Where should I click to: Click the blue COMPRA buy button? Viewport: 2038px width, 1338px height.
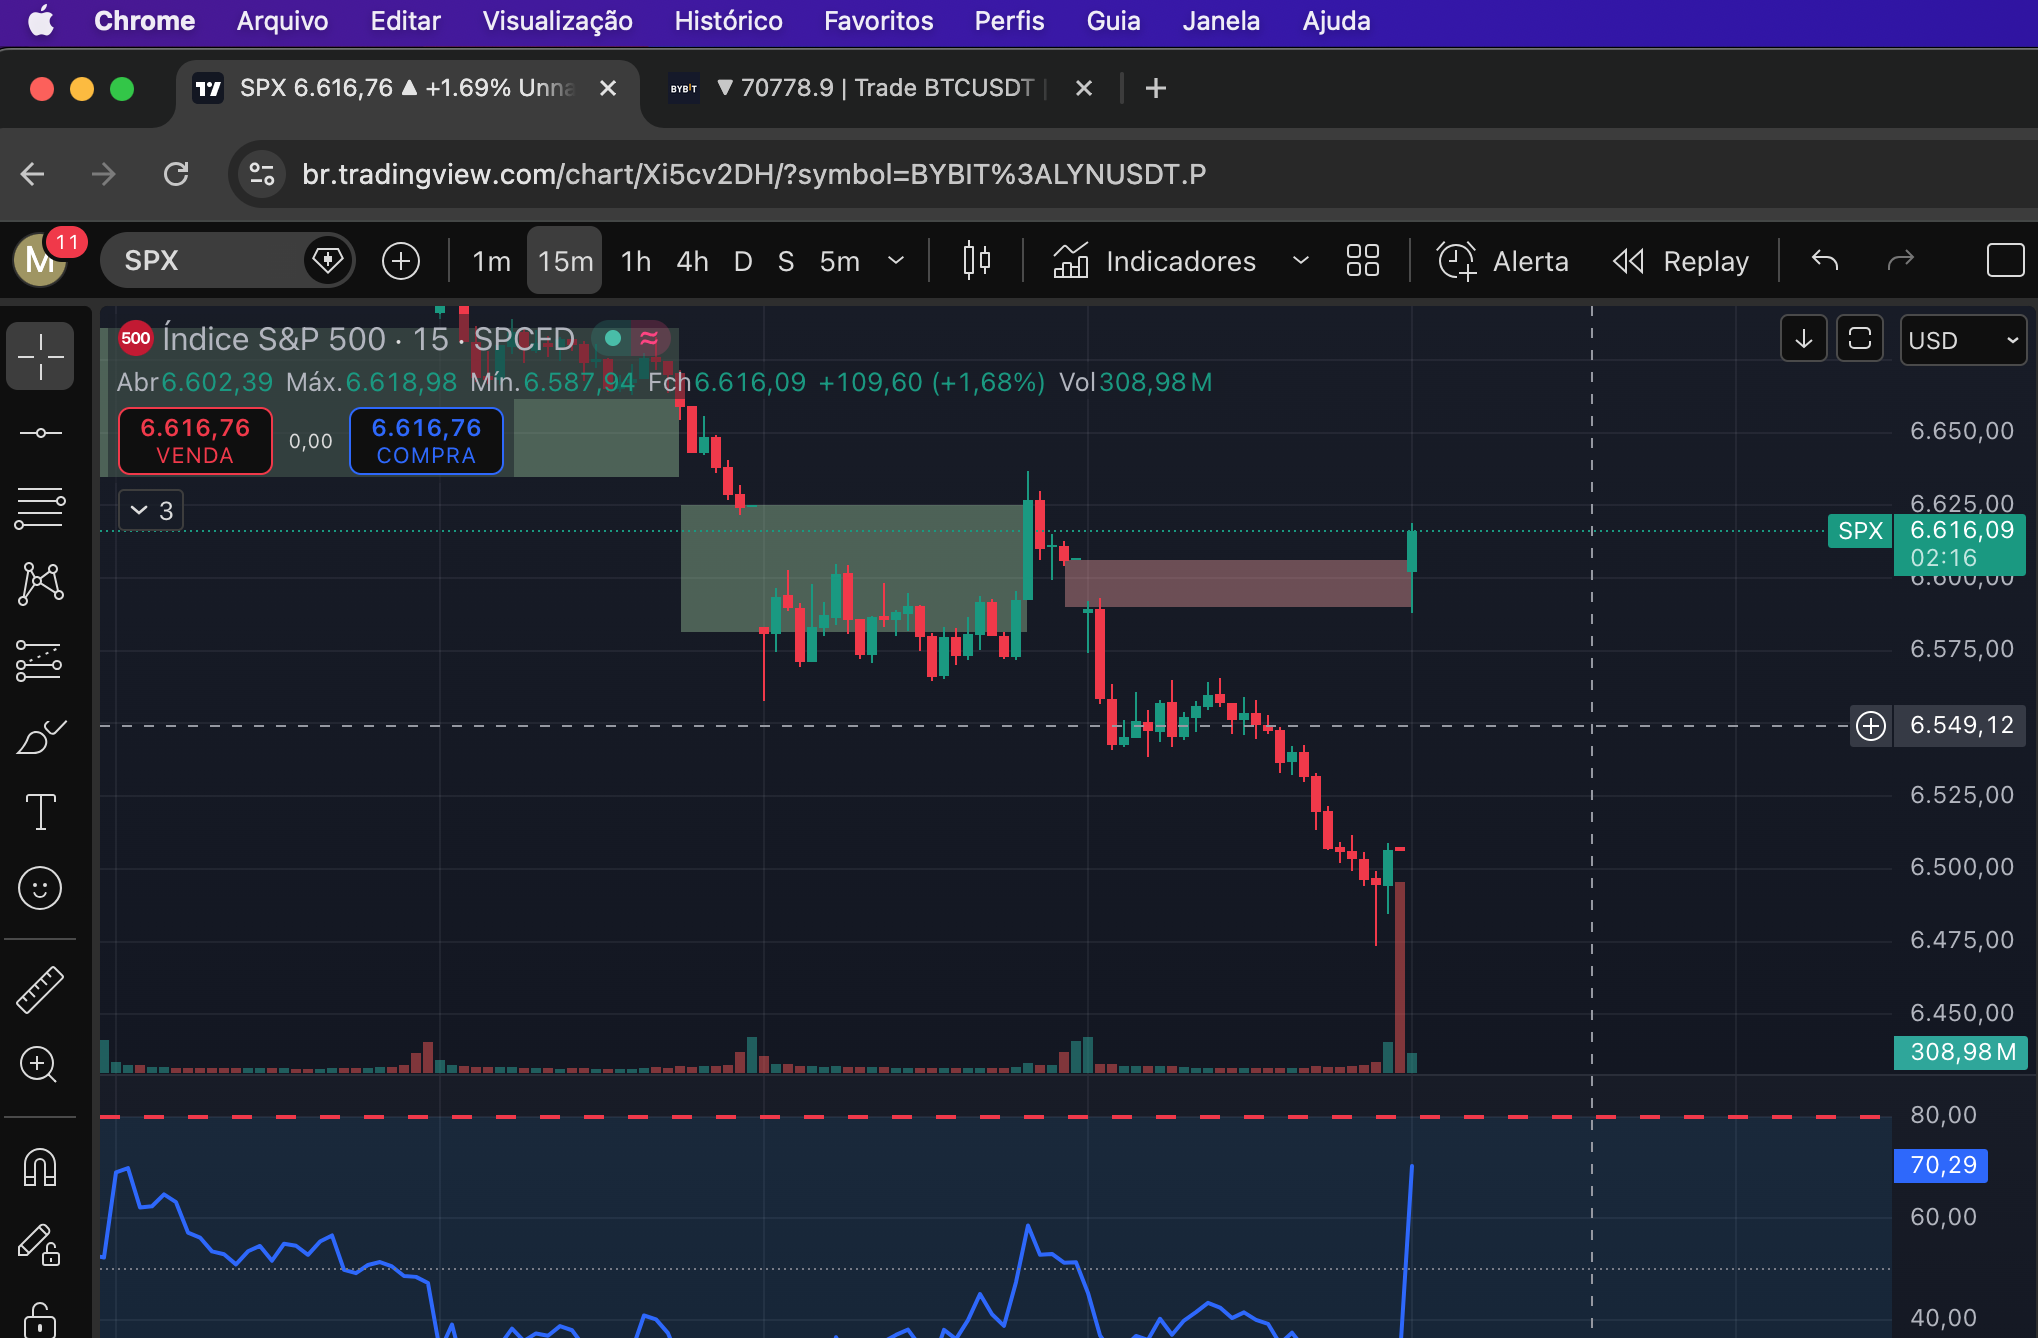(426, 441)
